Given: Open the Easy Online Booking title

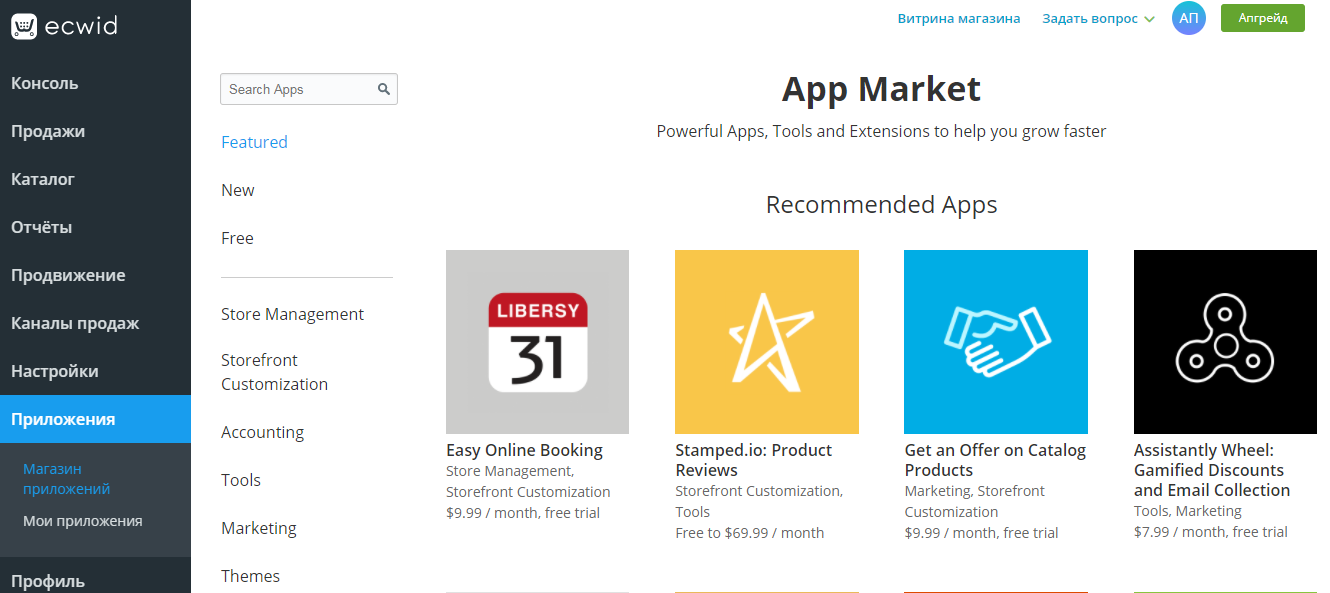Looking at the screenshot, I should coord(524,450).
